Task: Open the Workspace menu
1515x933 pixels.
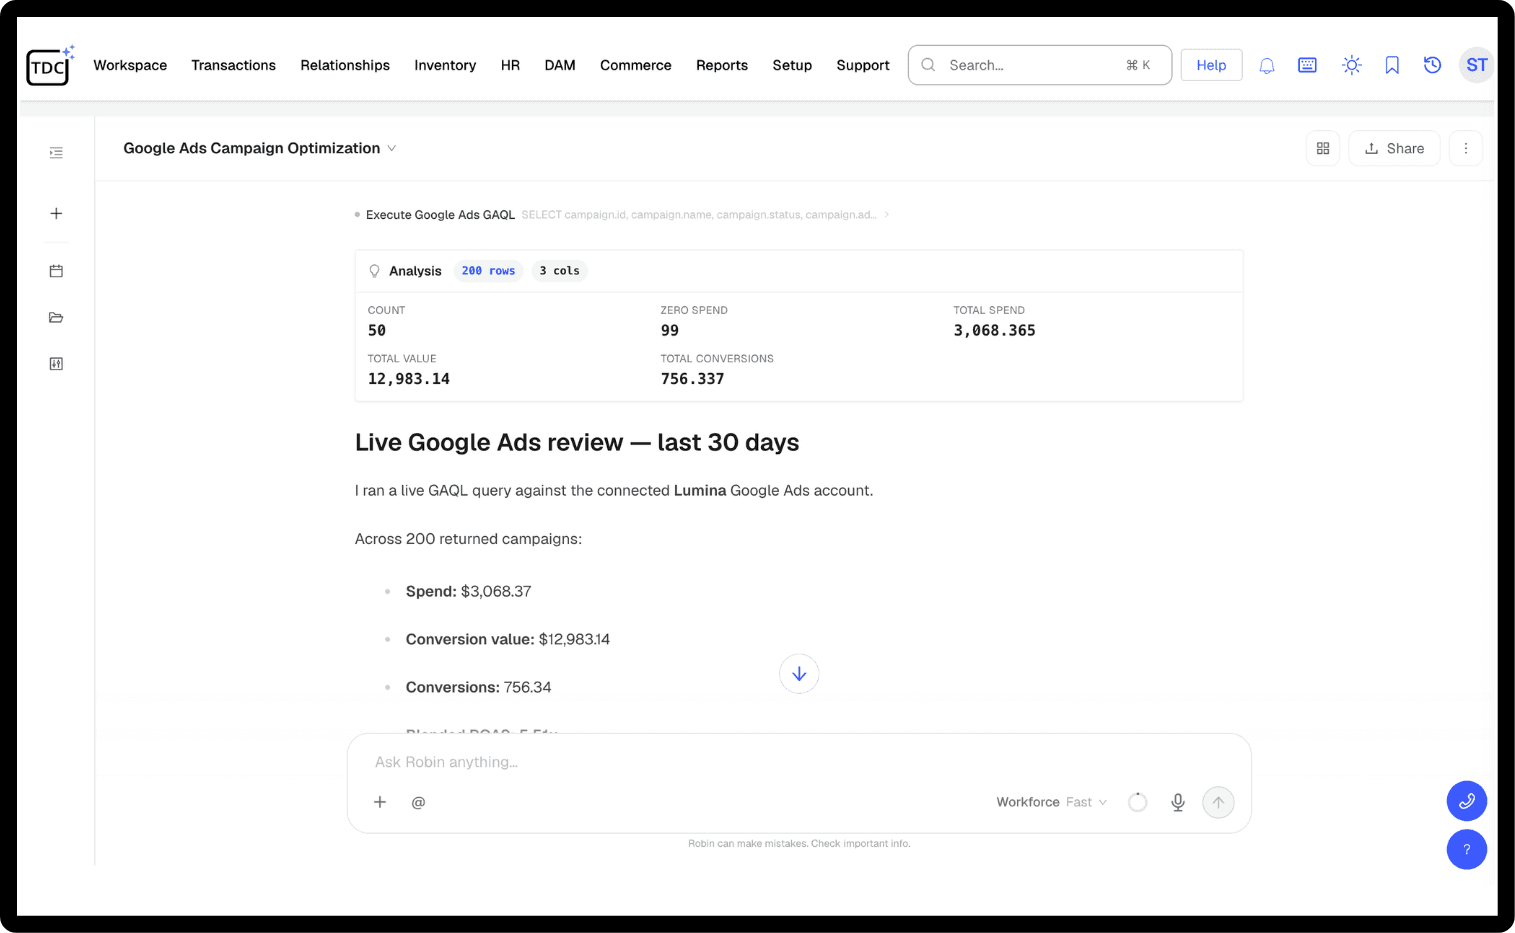Action: pos(130,65)
